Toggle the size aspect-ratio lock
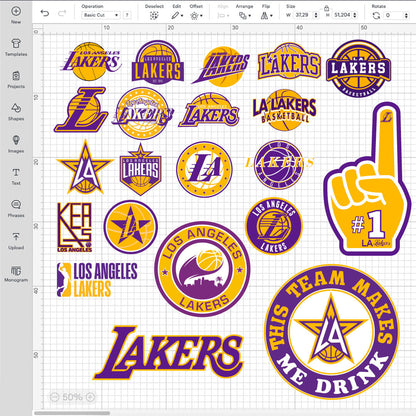This screenshot has height=416, width=416. pos(327,8)
